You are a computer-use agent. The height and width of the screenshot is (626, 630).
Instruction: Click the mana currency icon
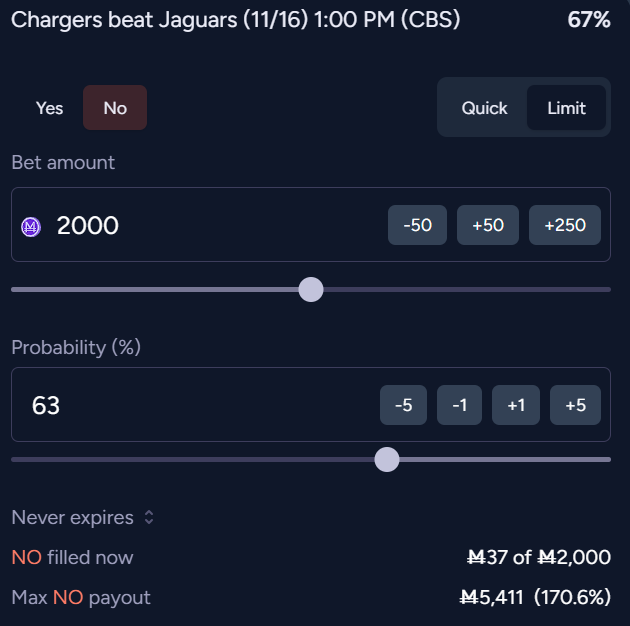[31, 227]
